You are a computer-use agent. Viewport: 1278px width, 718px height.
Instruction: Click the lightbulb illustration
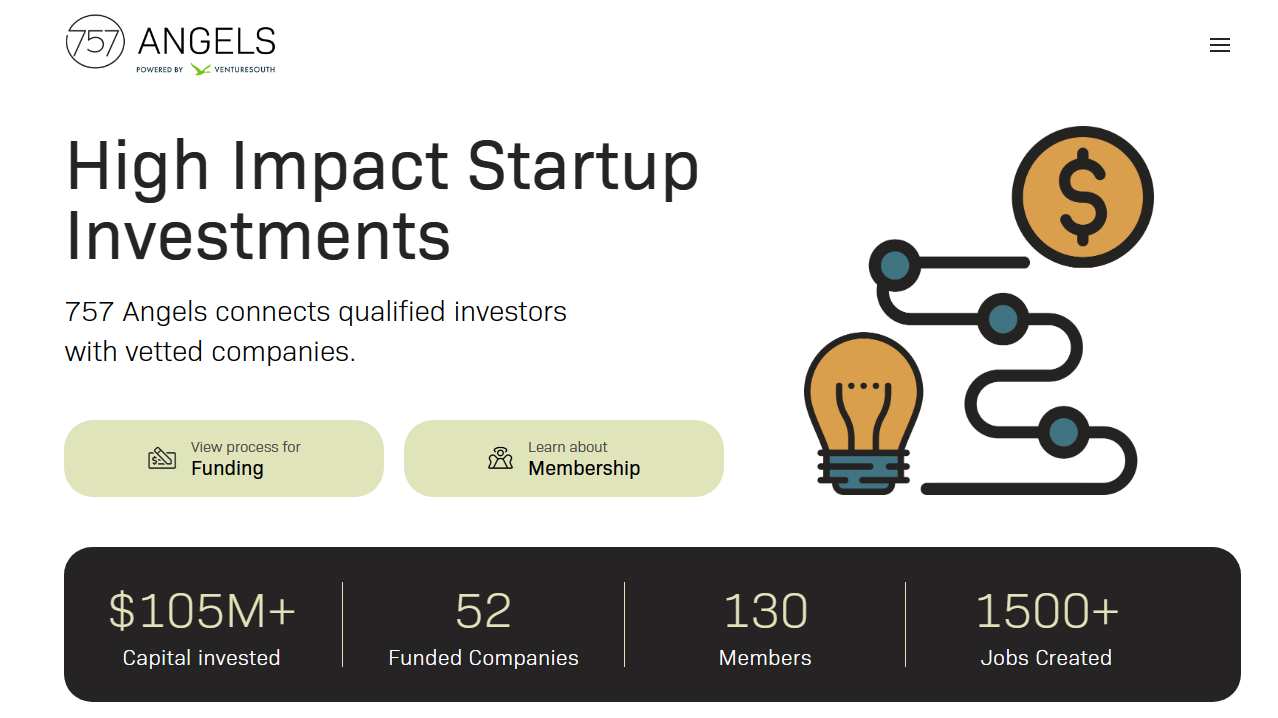point(864,413)
